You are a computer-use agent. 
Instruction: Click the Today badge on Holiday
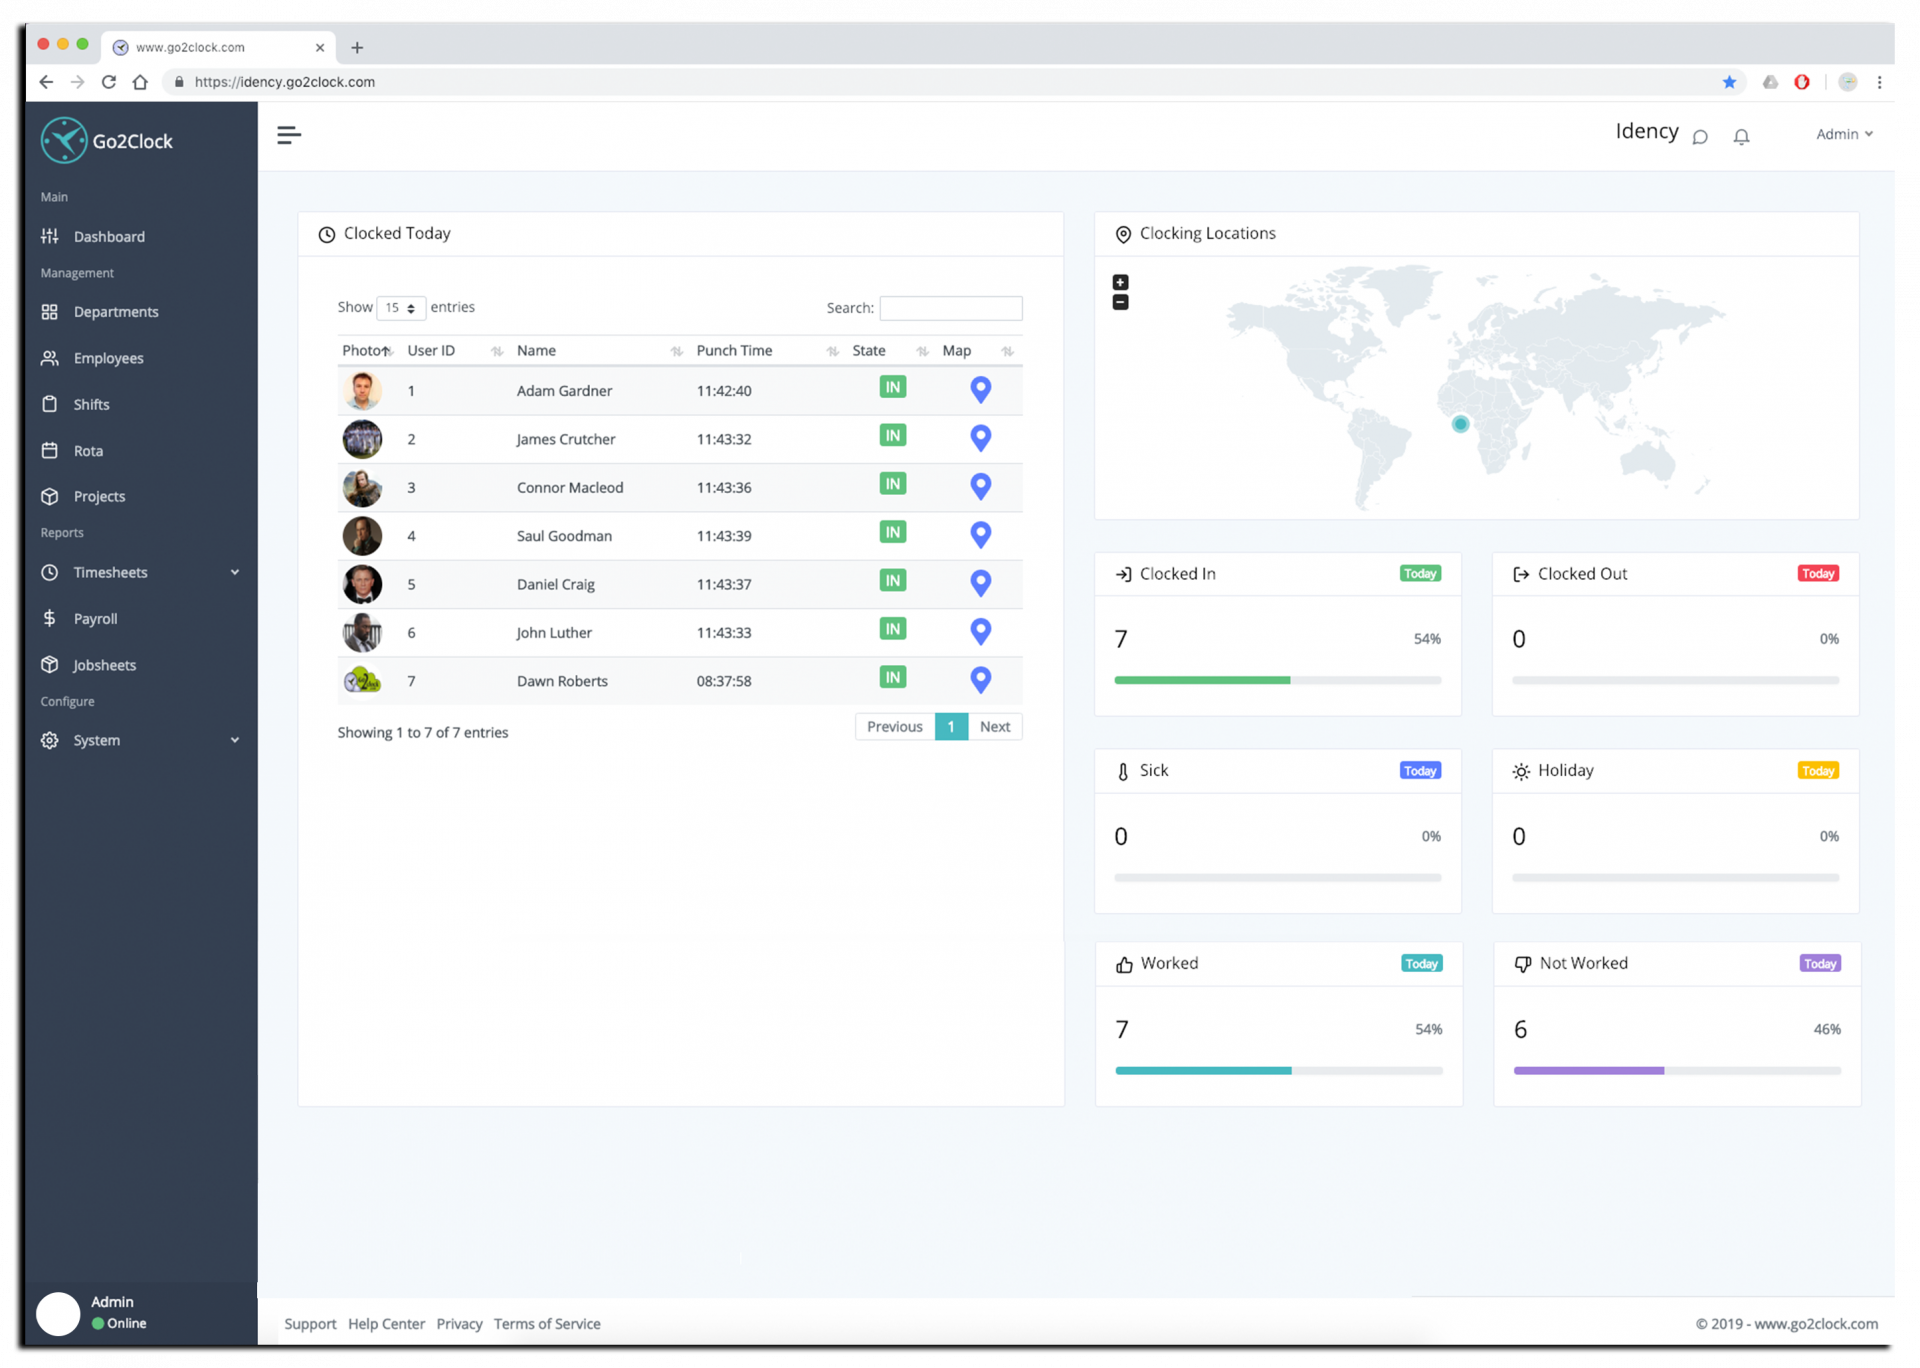click(x=1818, y=771)
